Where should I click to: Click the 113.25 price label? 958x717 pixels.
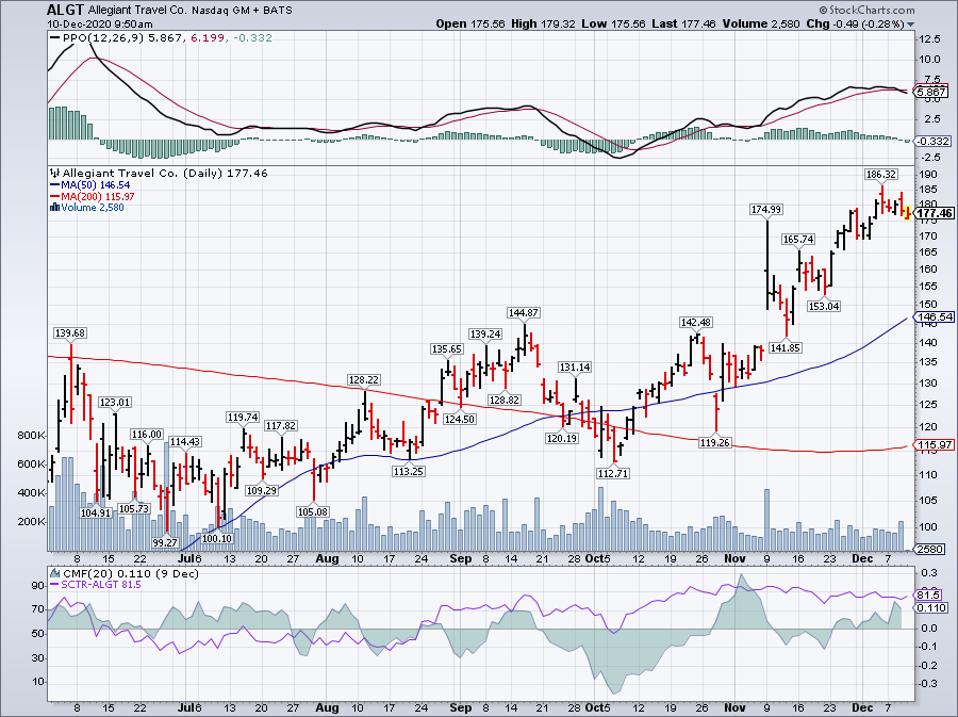click(409, 471)
